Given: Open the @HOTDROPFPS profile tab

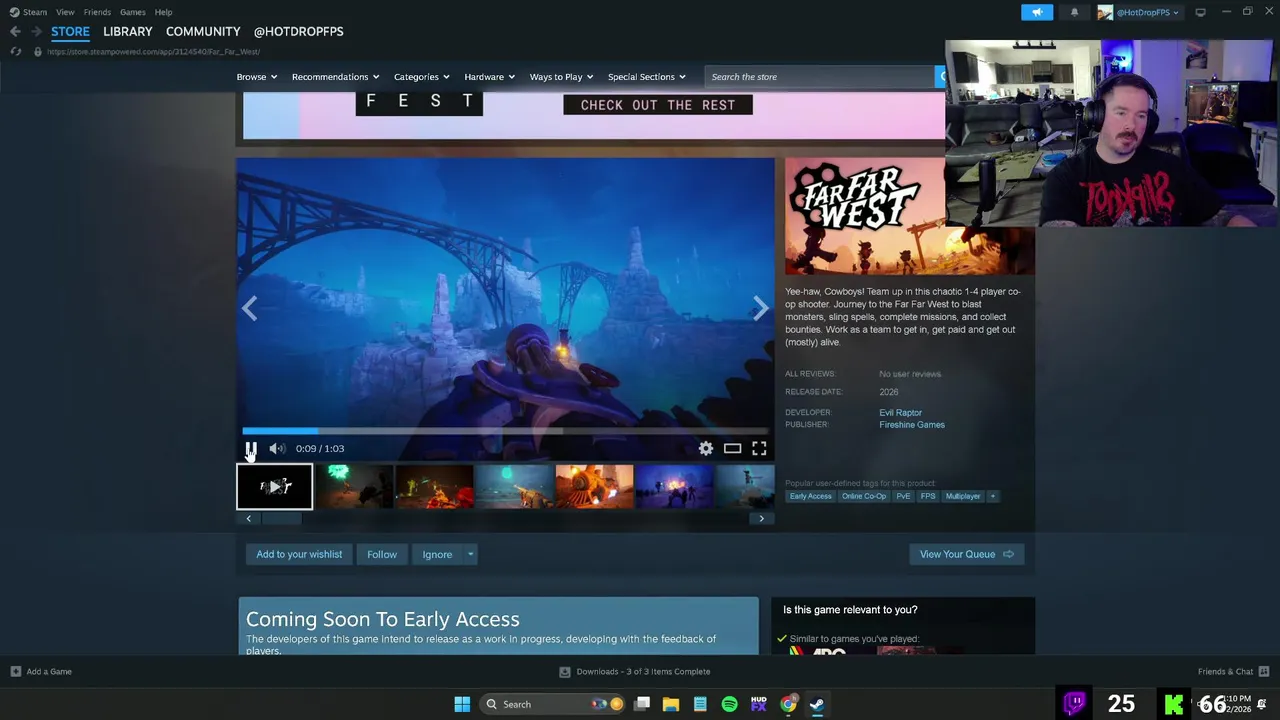Looking at the screenshot, I should click(298, 31).
